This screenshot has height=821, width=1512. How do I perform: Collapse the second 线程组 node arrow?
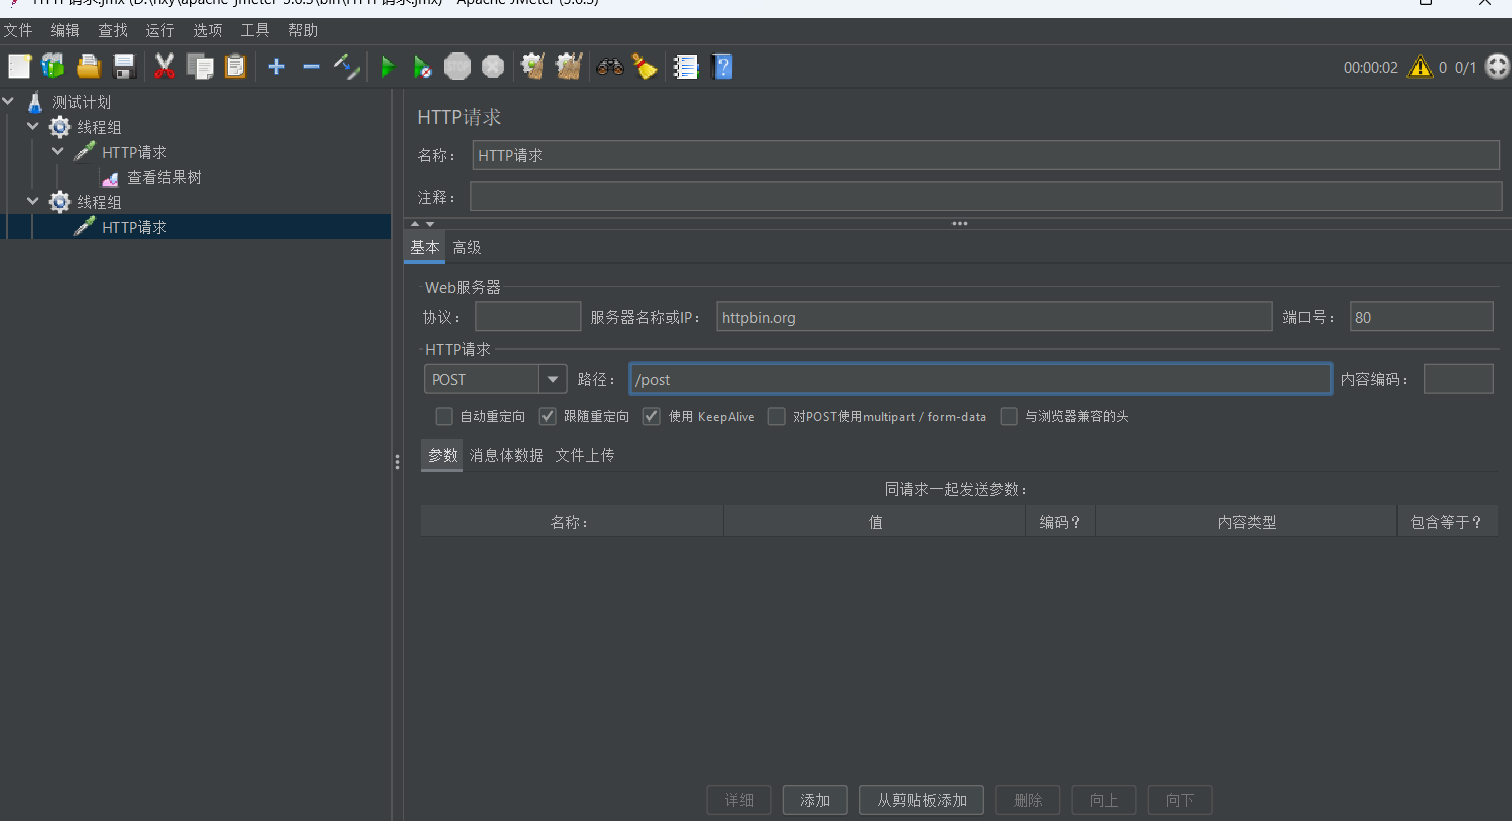pyautogui.click(x=33, y=201)
